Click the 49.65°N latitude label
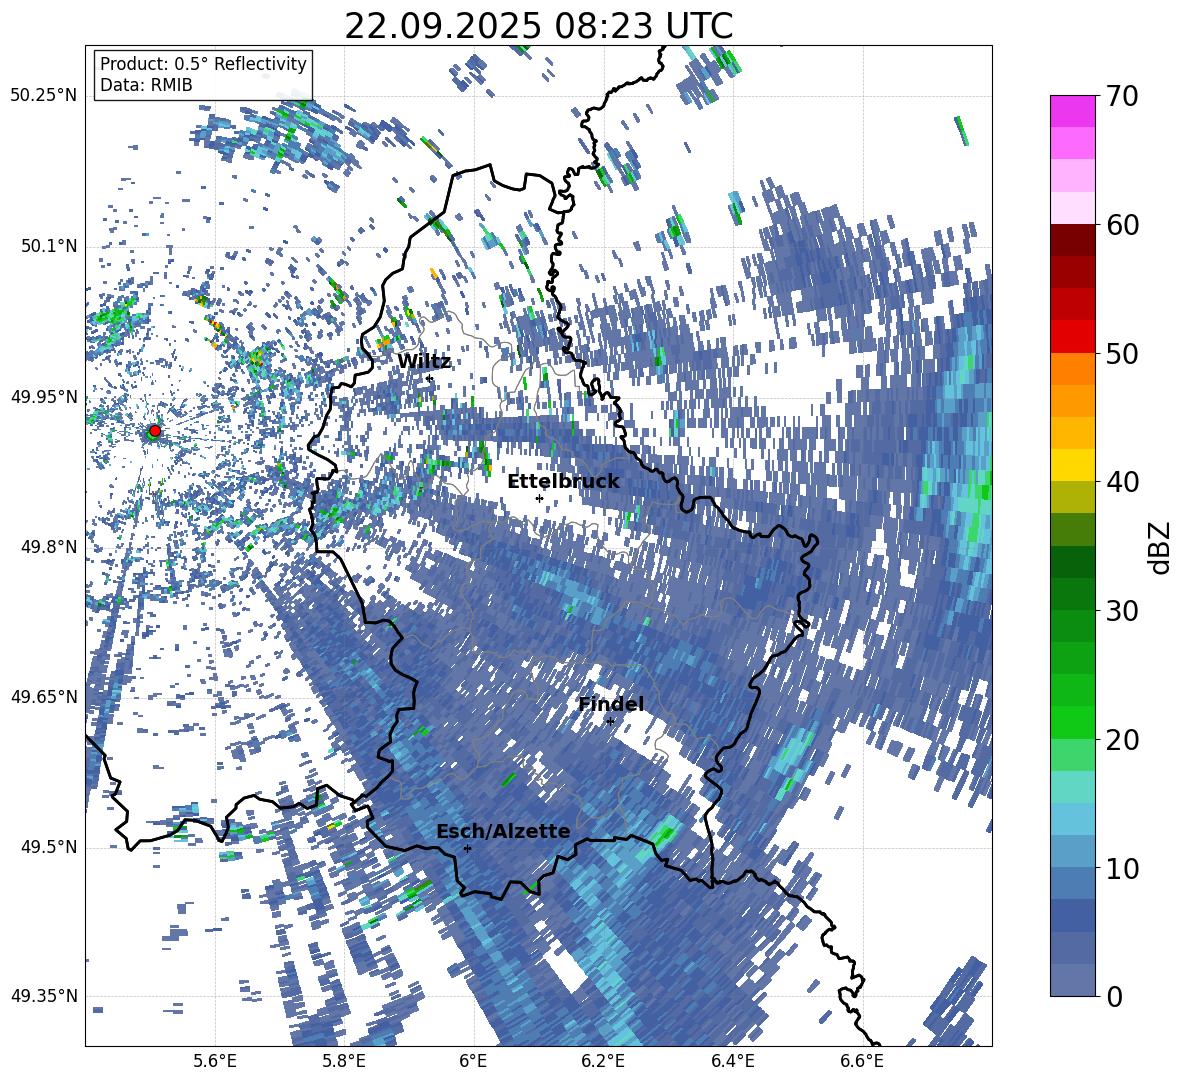Screen dimensions: 1184x1081 coord(44,696)
